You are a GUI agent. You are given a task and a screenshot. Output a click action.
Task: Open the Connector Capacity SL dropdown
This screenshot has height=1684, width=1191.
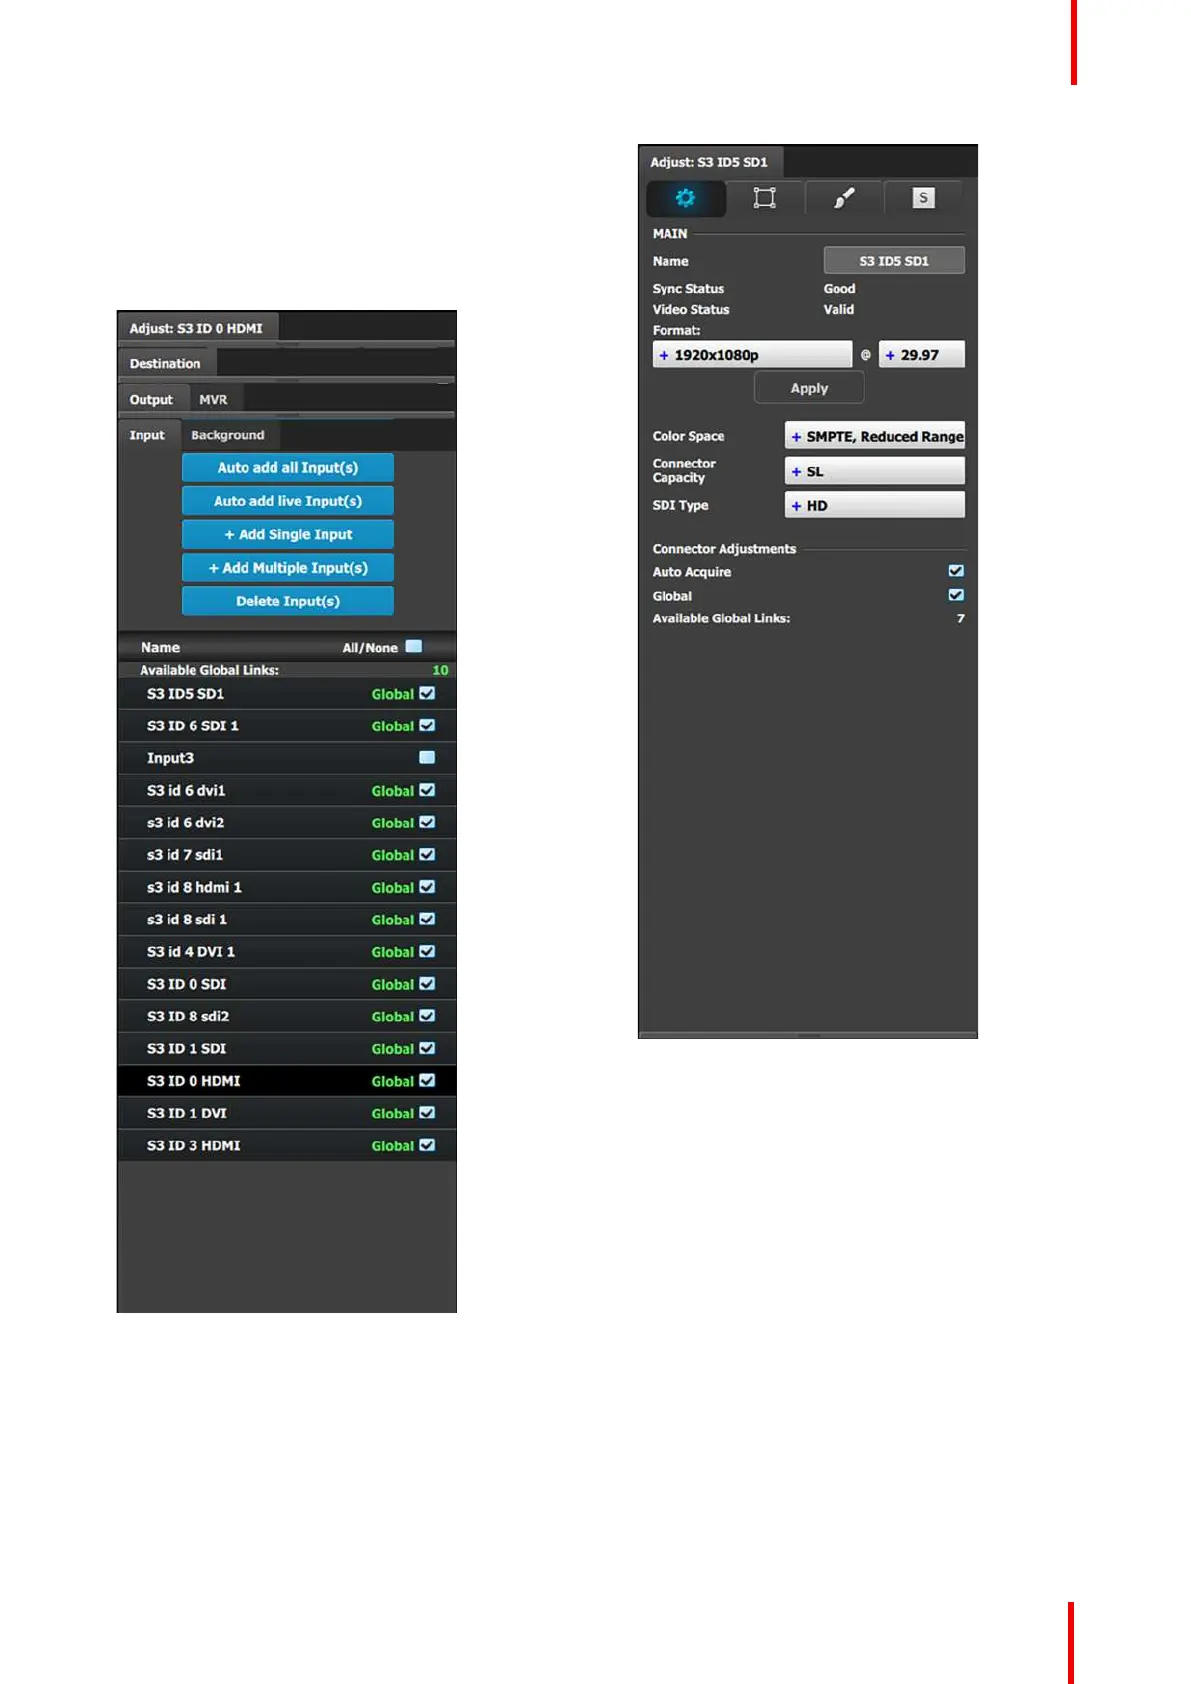[875, 471]
